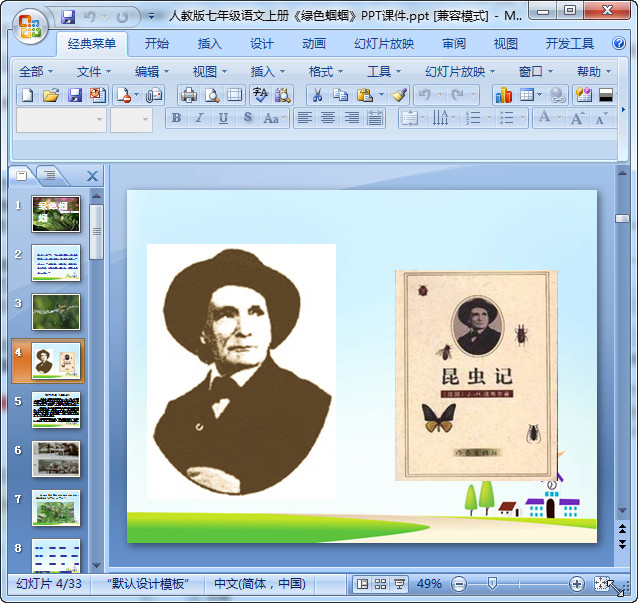This screenshot has height=603, width=638.
Task: Fit slide to window icon
Action: pos(601,584)
